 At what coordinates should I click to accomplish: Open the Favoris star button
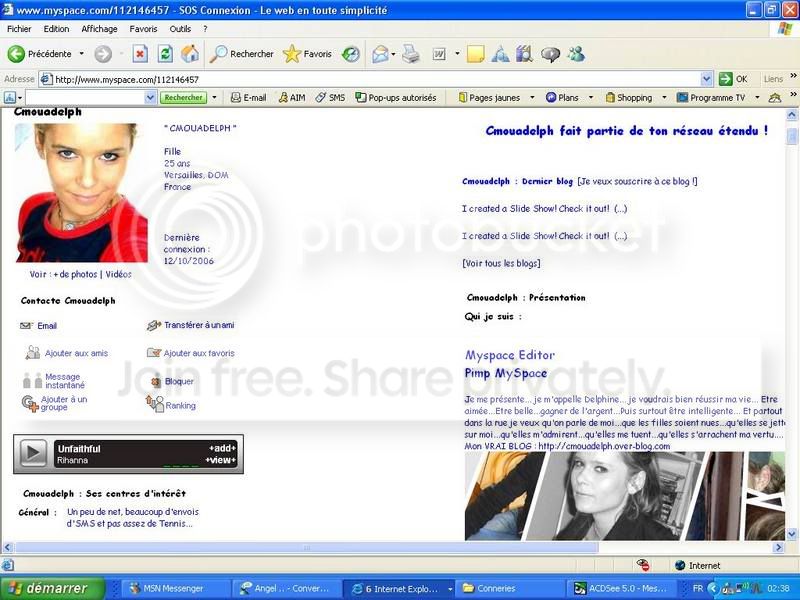tap(308, 54)
